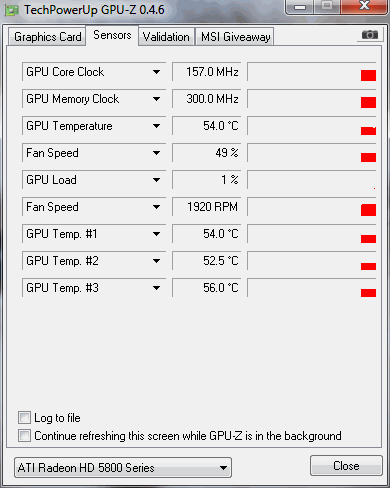Screen dimensions: 390x488
Task: Click the GPU-Z app icon in title bar
Action: 11,10
